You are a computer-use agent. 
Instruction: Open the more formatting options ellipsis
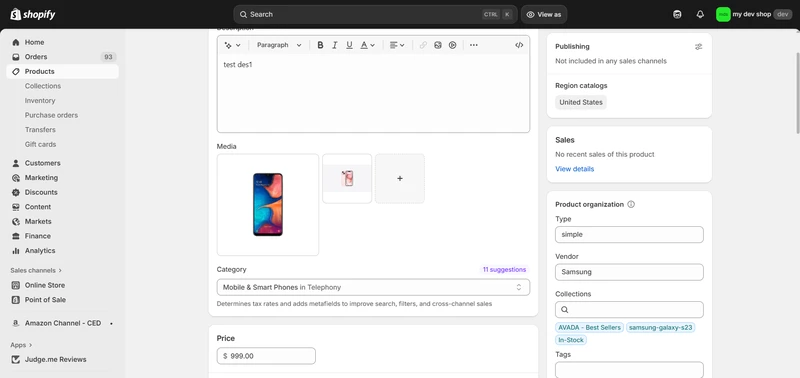point(473,45)
